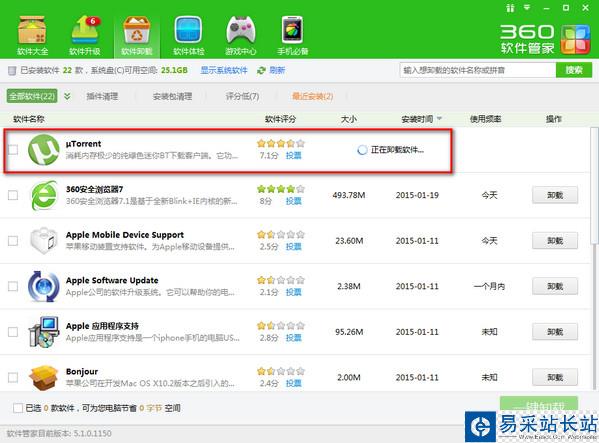Click the Apple 应用程序支持 installer icon

(44, 332)
